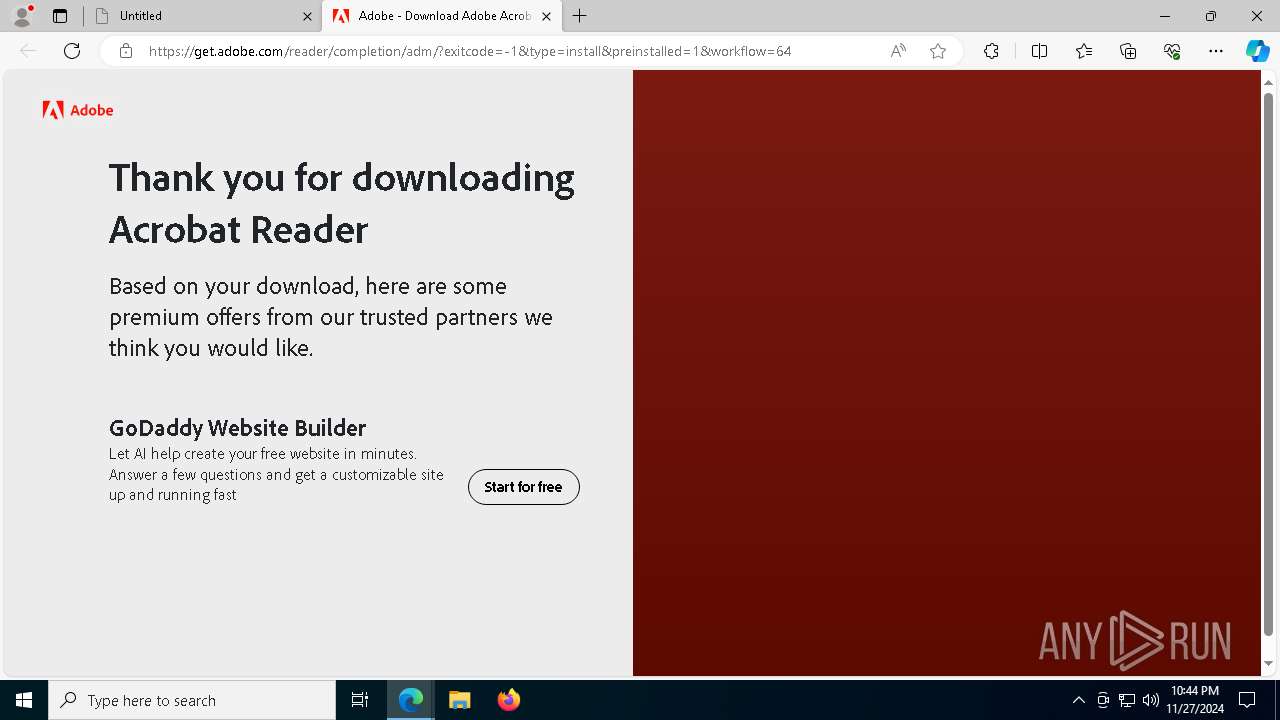The image size is (1280, 720).
Task: Open the Collections panel
Action: (x=1128, y=51)
